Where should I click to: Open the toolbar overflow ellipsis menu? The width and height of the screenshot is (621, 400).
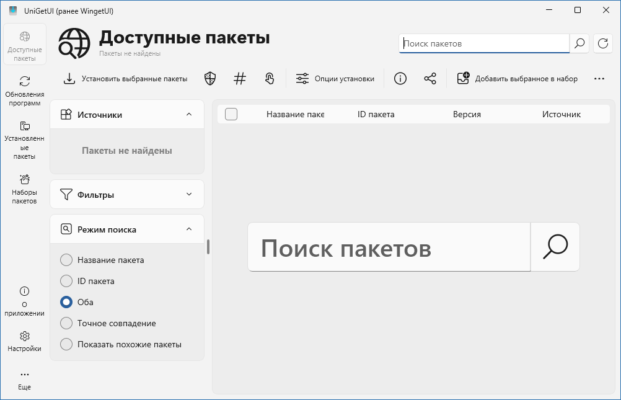(x=599, y=79)
